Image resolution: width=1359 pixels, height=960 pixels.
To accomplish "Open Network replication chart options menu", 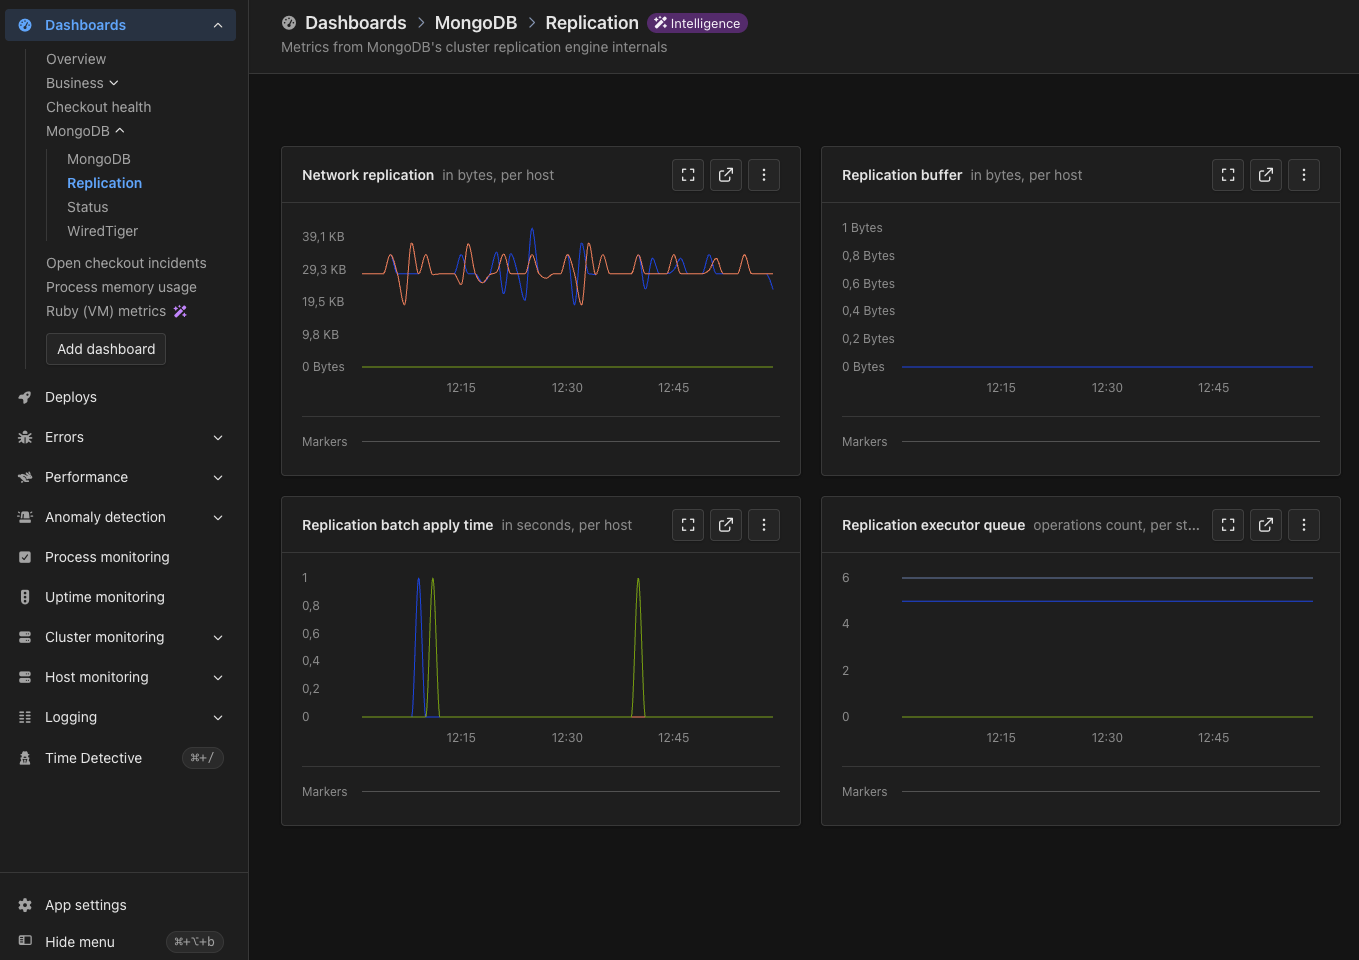I will click(x=764, y=175).
